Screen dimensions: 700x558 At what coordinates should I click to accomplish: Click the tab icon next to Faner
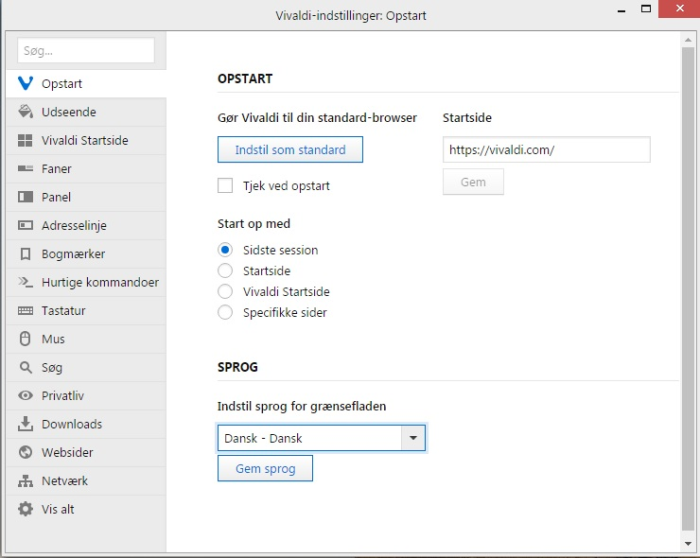click(25, 168)
